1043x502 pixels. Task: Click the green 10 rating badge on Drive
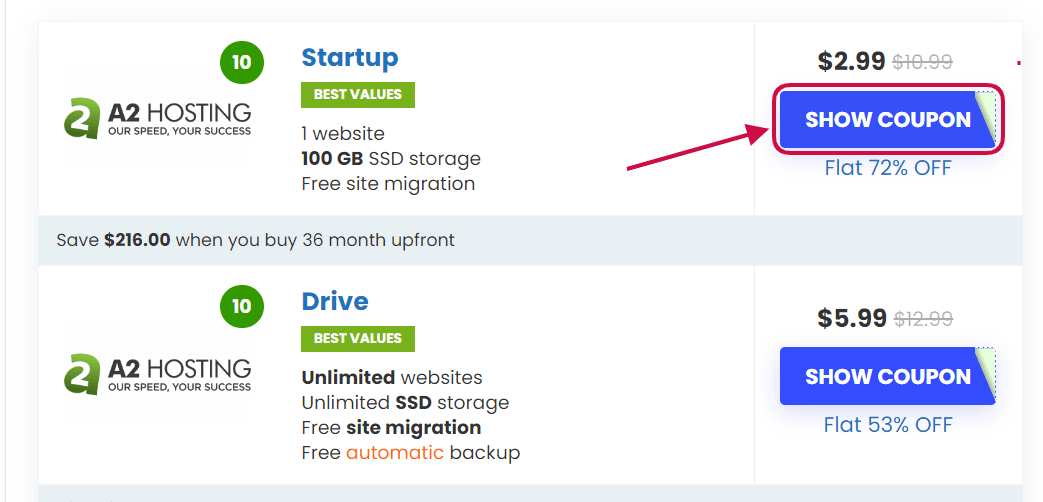click(x=241, y=306)
